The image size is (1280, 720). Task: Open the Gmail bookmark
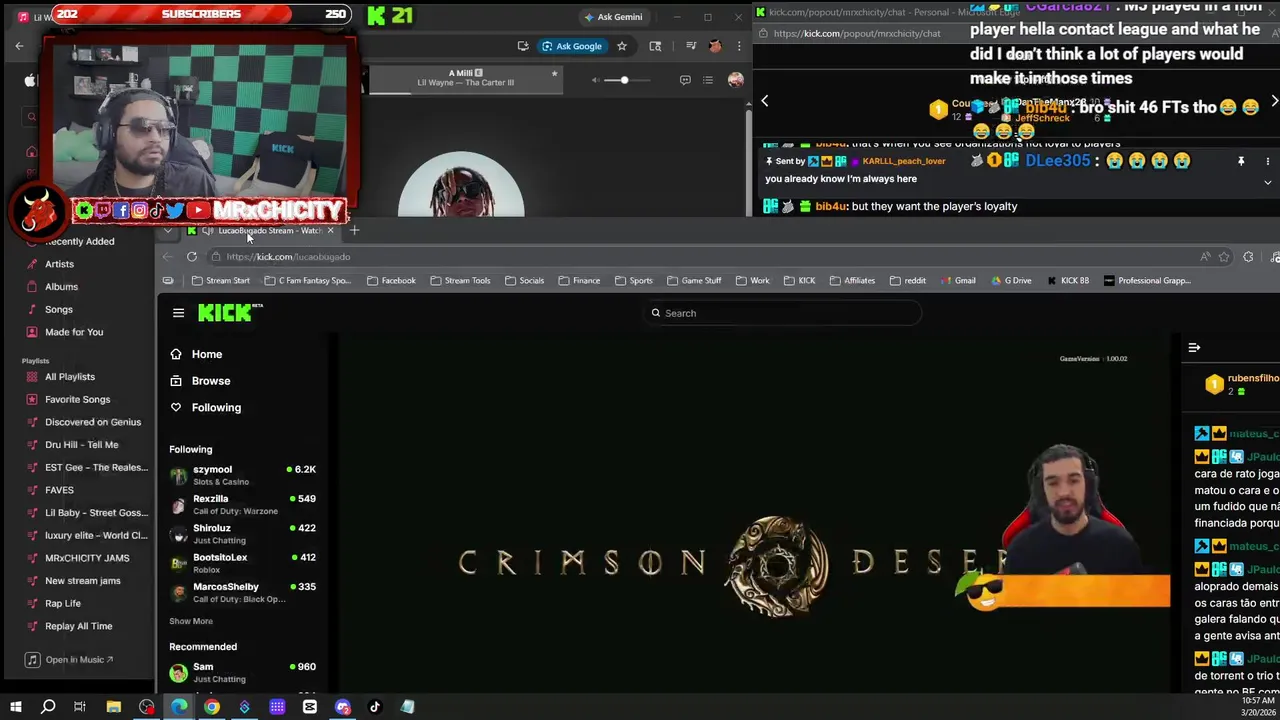(958, 281)
